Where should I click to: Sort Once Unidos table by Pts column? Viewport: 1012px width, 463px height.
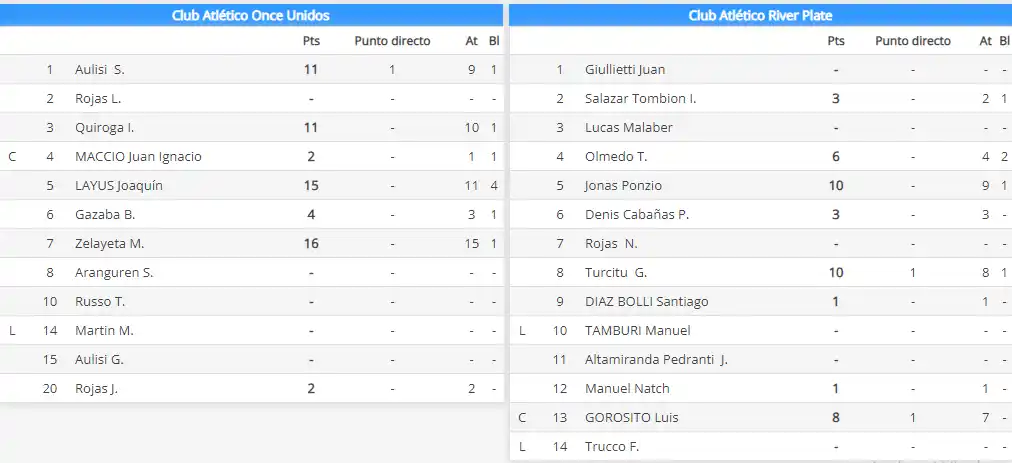311,41
